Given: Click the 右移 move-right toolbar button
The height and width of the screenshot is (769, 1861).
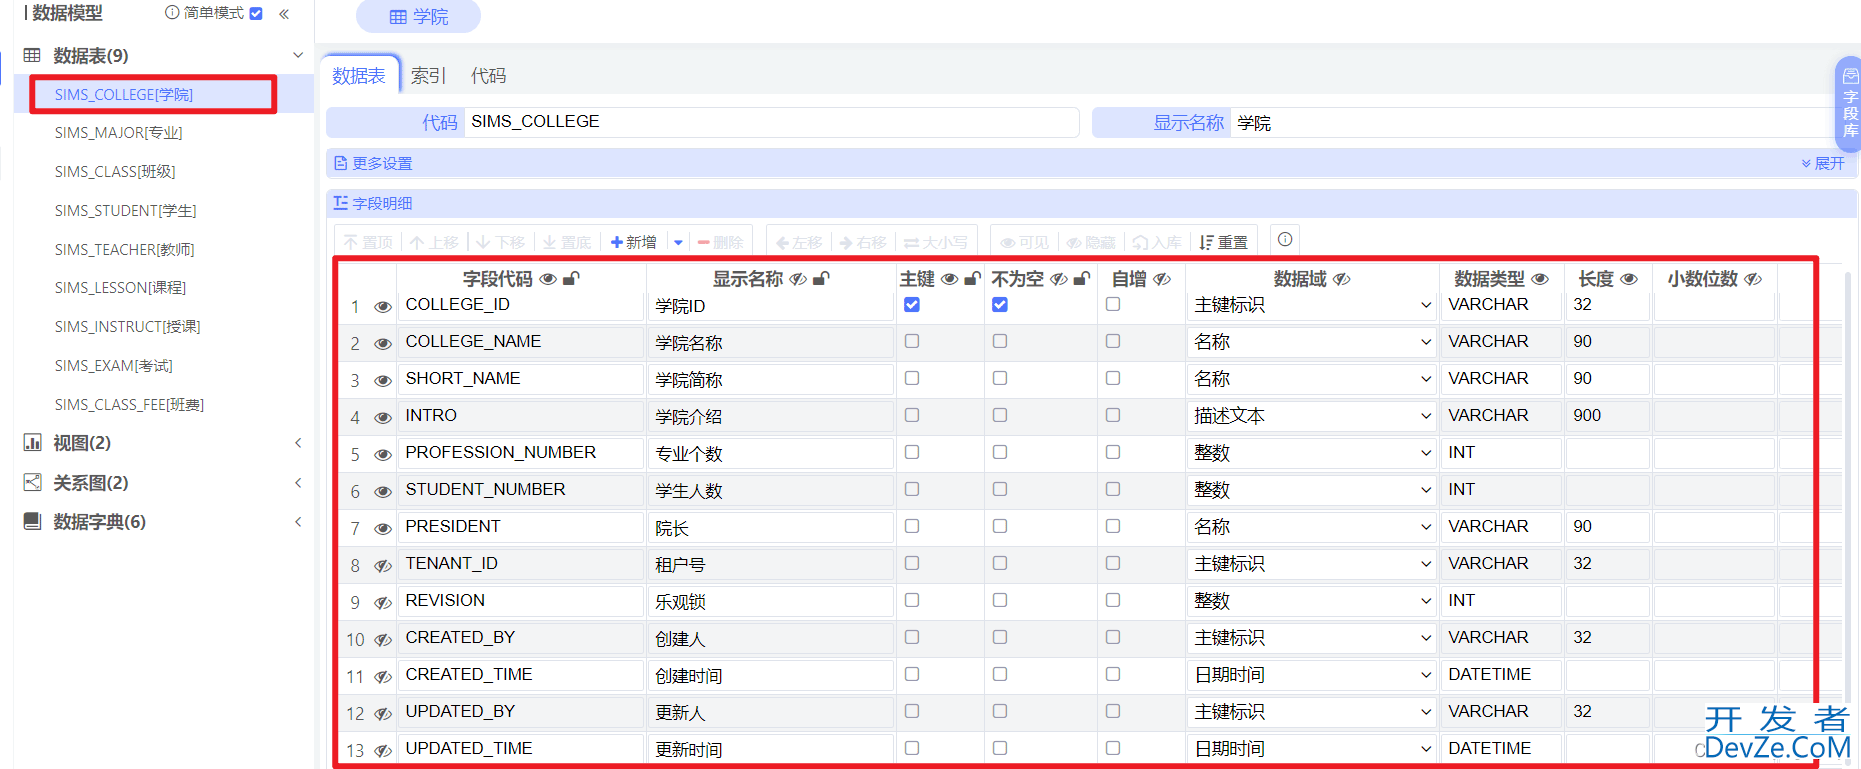Looking at the screenshot, I should point(864,242).
